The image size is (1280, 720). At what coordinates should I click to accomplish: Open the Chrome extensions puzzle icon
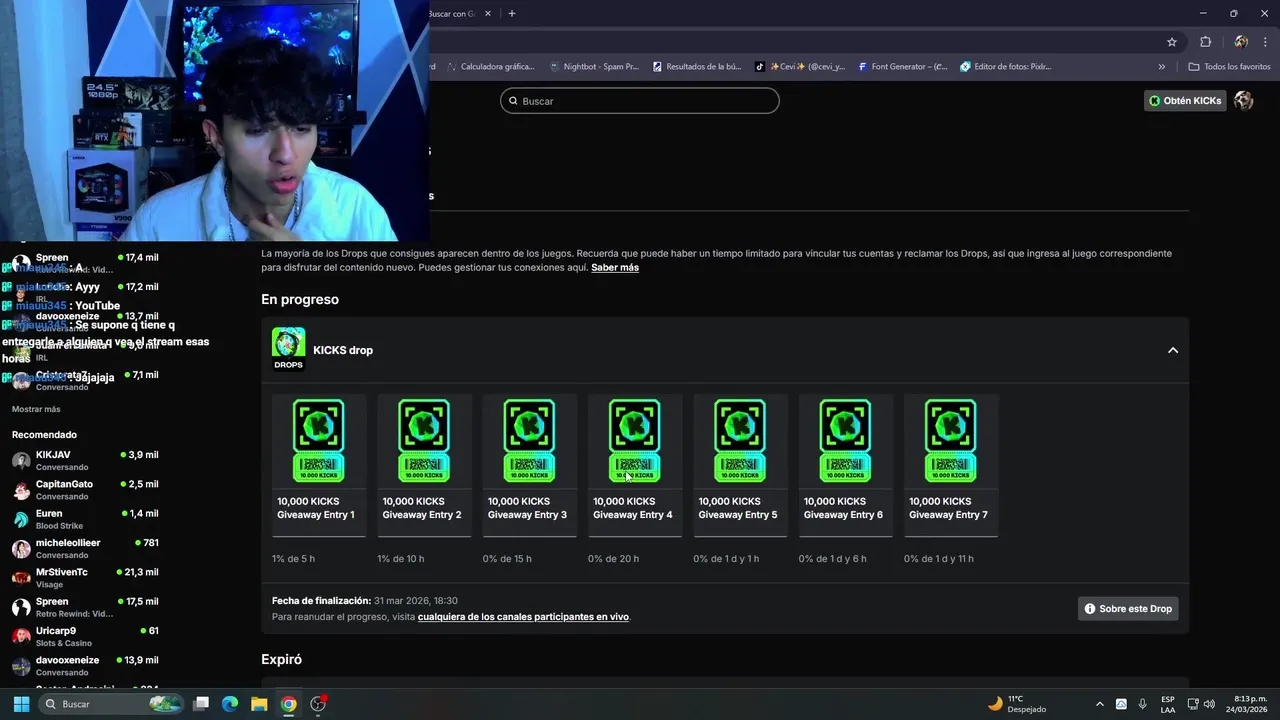click(x=1205, y=42)
